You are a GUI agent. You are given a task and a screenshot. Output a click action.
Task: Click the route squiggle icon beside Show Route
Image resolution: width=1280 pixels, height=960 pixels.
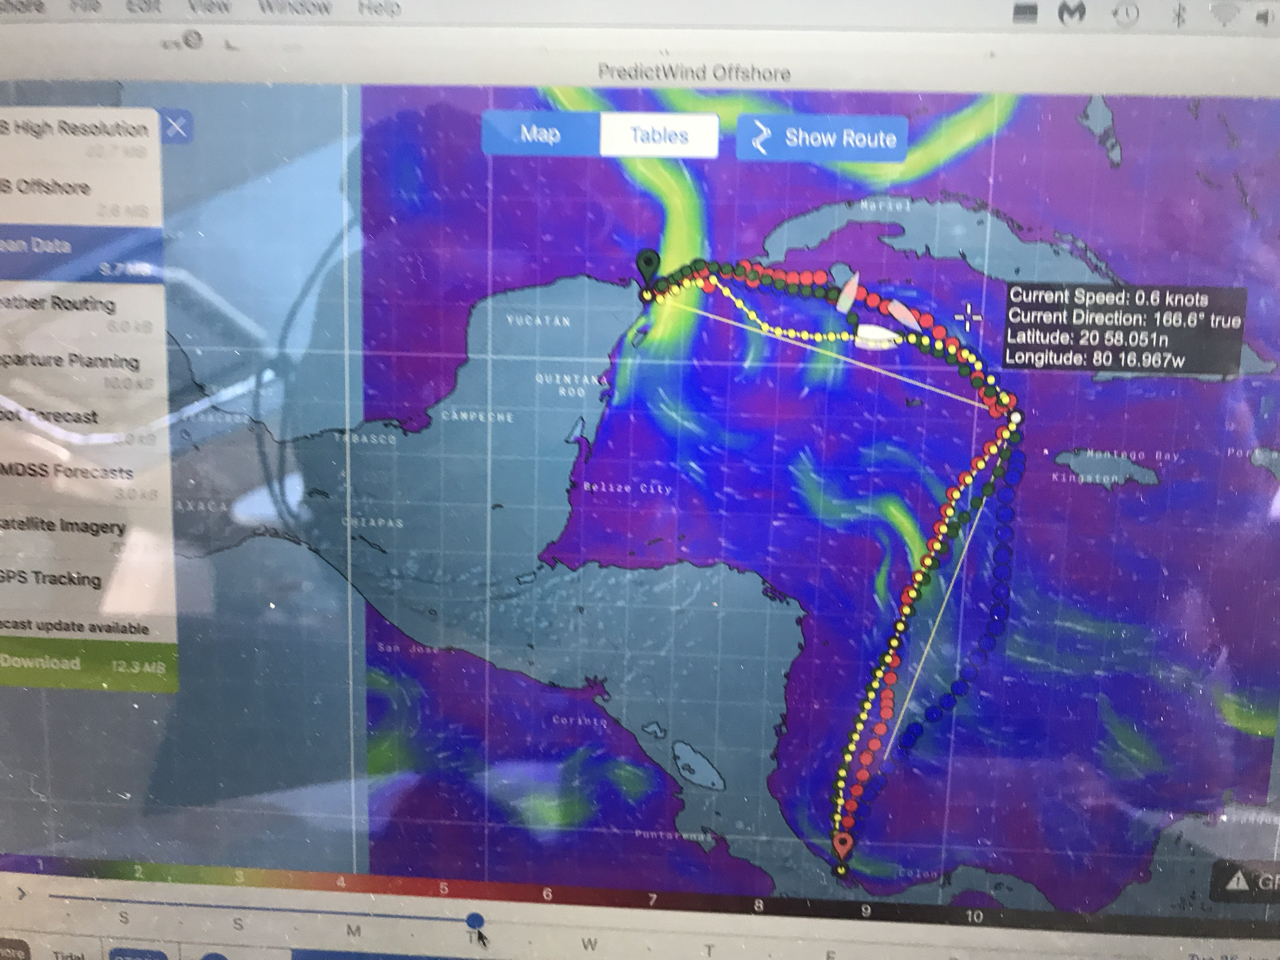761,138
